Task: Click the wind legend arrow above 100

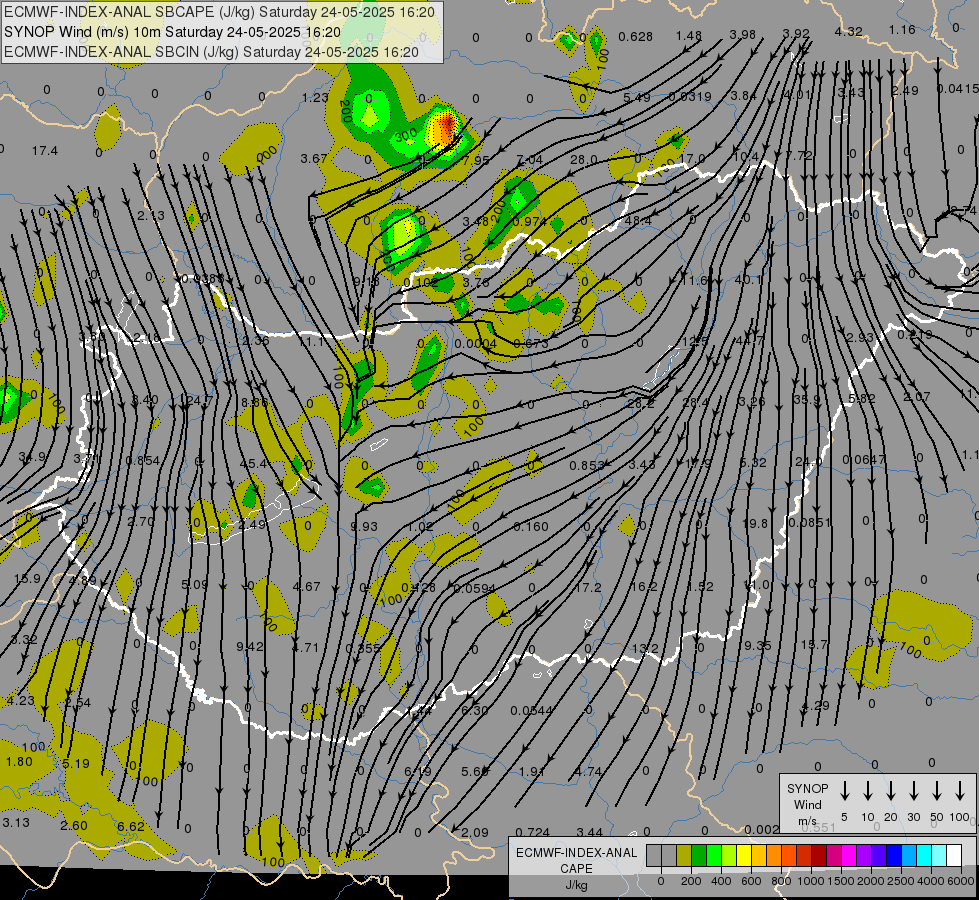Action: tap(960, 791)
